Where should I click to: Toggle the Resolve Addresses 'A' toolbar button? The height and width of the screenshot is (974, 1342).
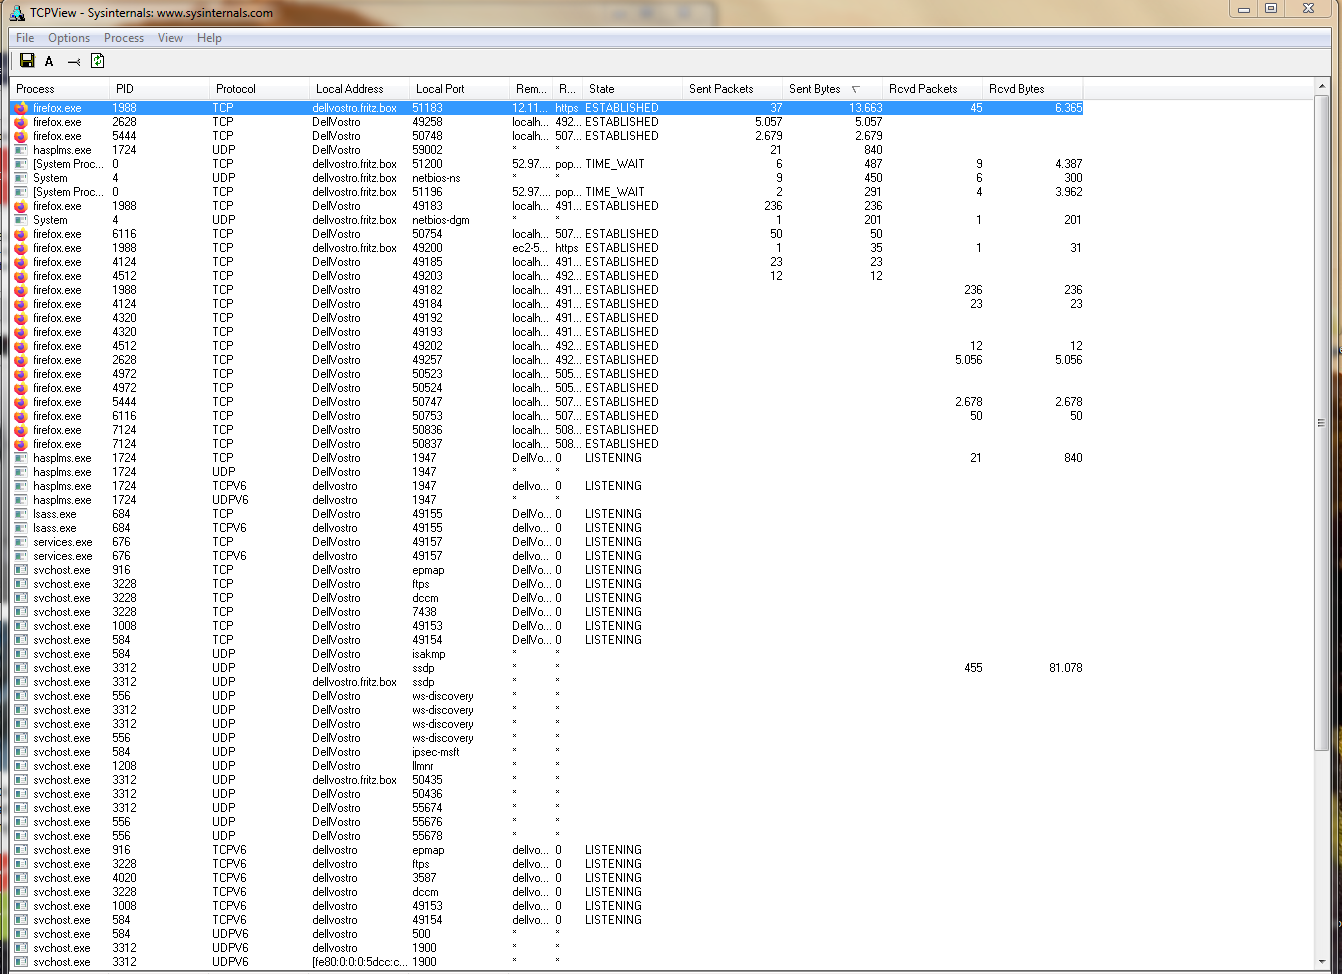(x=49, y=61)
